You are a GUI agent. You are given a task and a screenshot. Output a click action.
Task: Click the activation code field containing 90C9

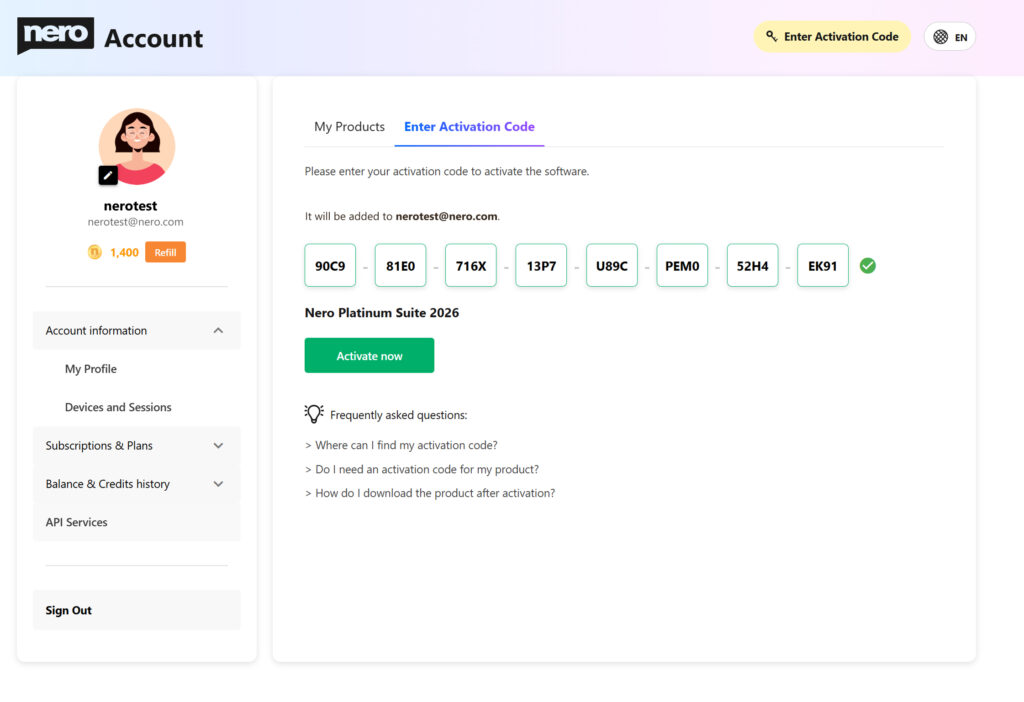330,264
